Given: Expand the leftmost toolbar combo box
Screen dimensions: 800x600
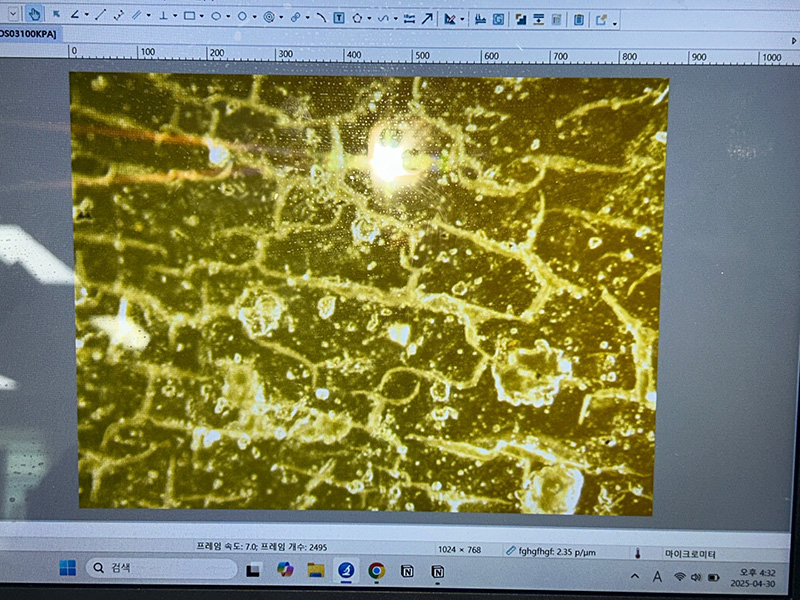Looking at the screenshot, I should (12, 16).
